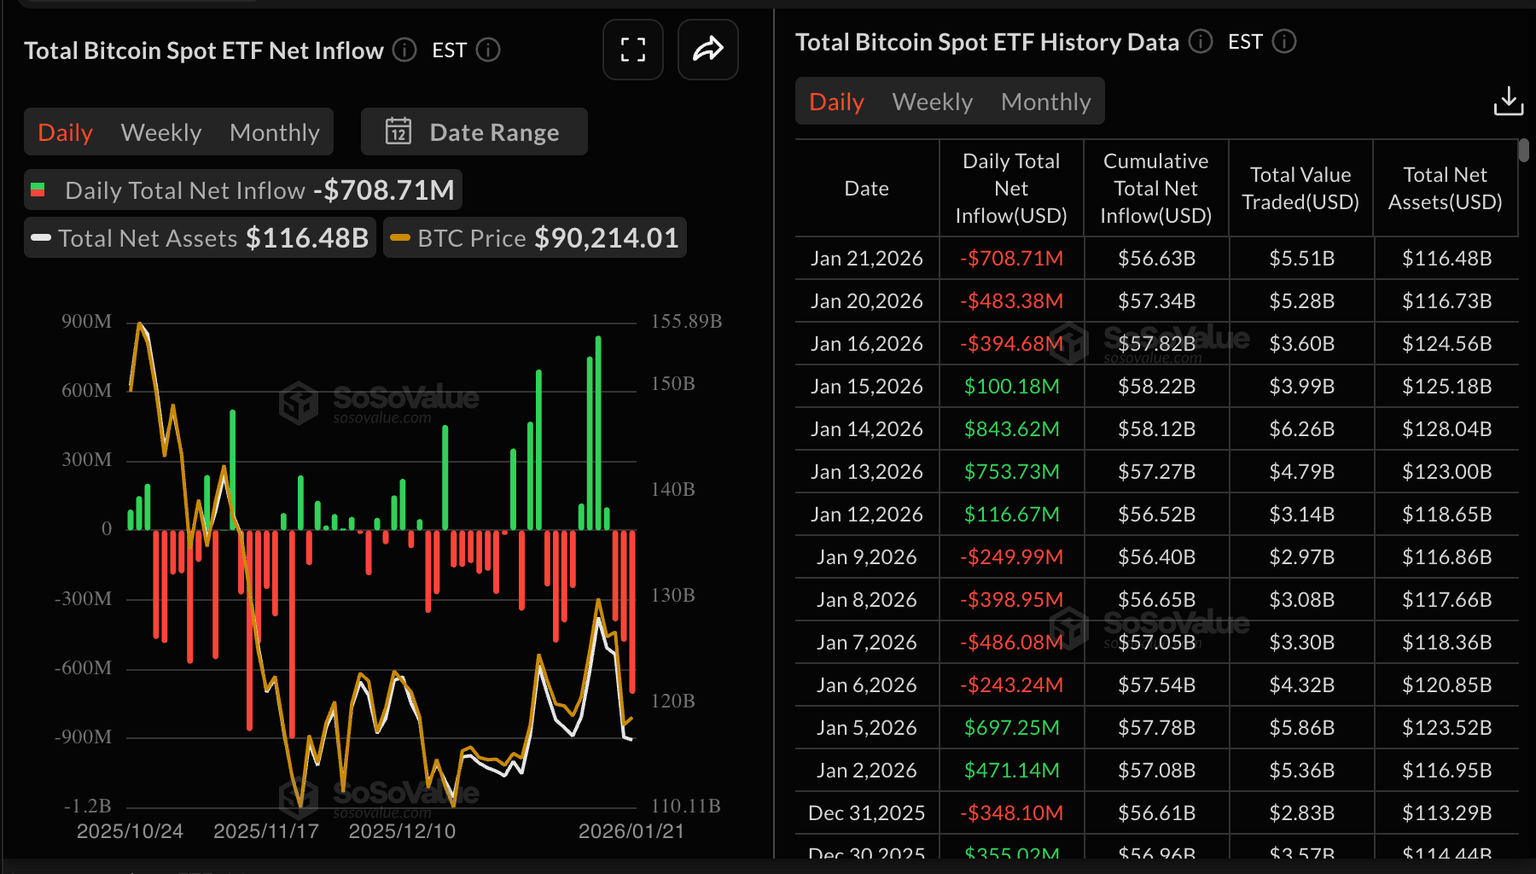Click info icon beside Total Bitcoin Spot ETF History Data

[x=1201, y=42]
